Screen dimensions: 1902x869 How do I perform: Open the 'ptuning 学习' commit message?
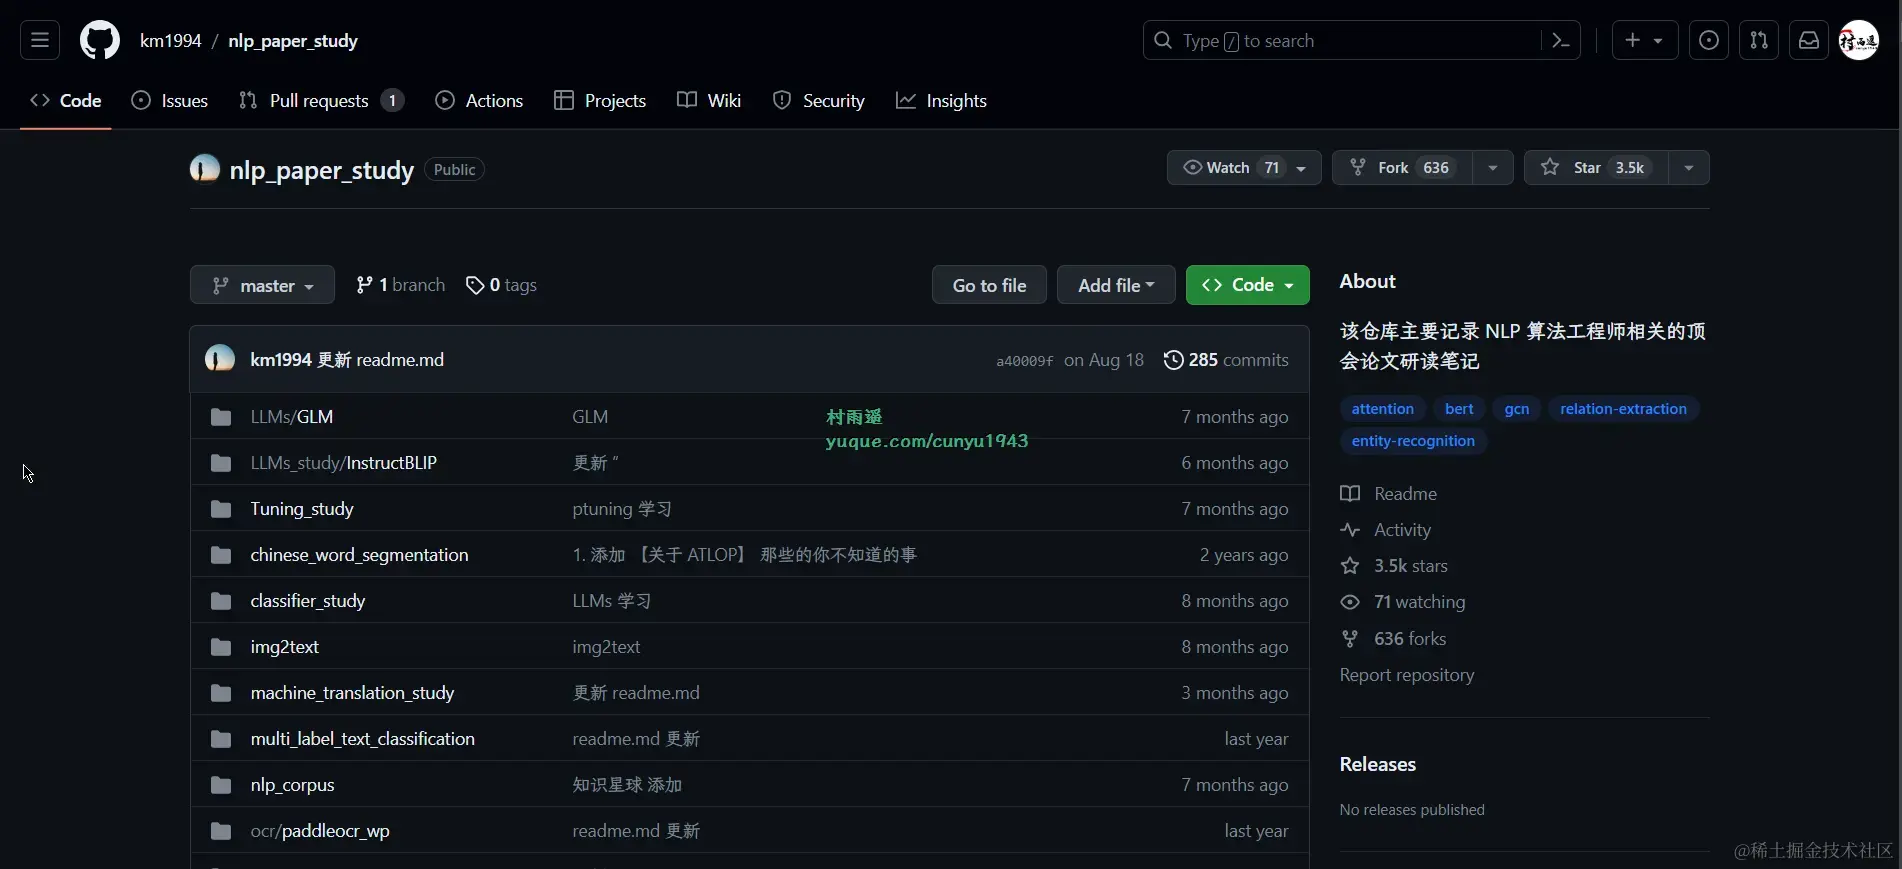(x=622, y=509)
